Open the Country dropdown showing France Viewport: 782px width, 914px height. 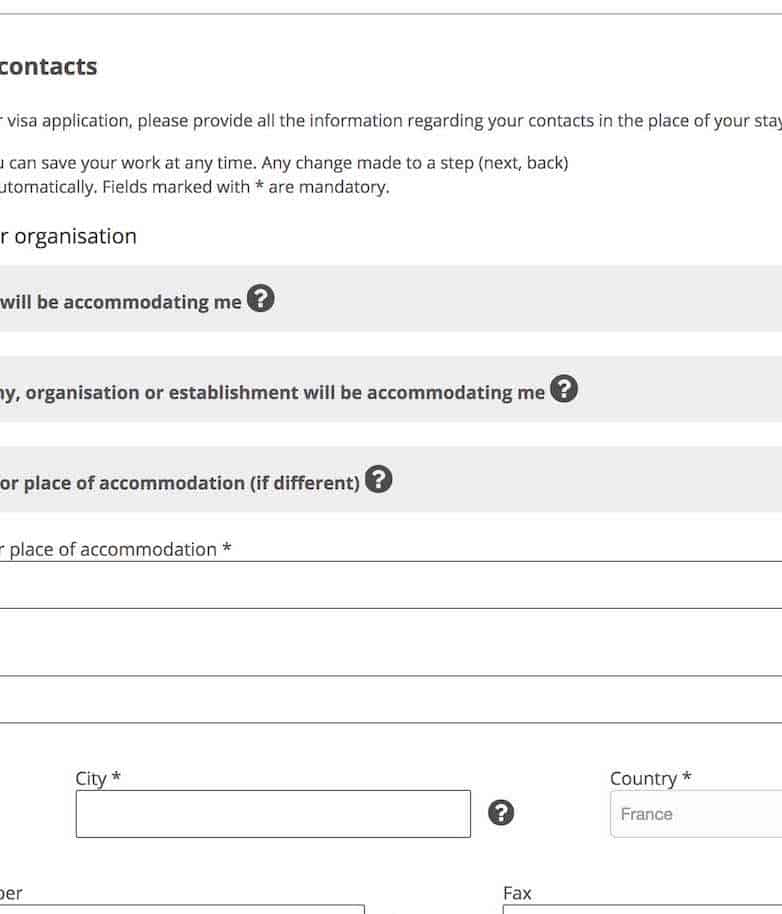[695, 814]
